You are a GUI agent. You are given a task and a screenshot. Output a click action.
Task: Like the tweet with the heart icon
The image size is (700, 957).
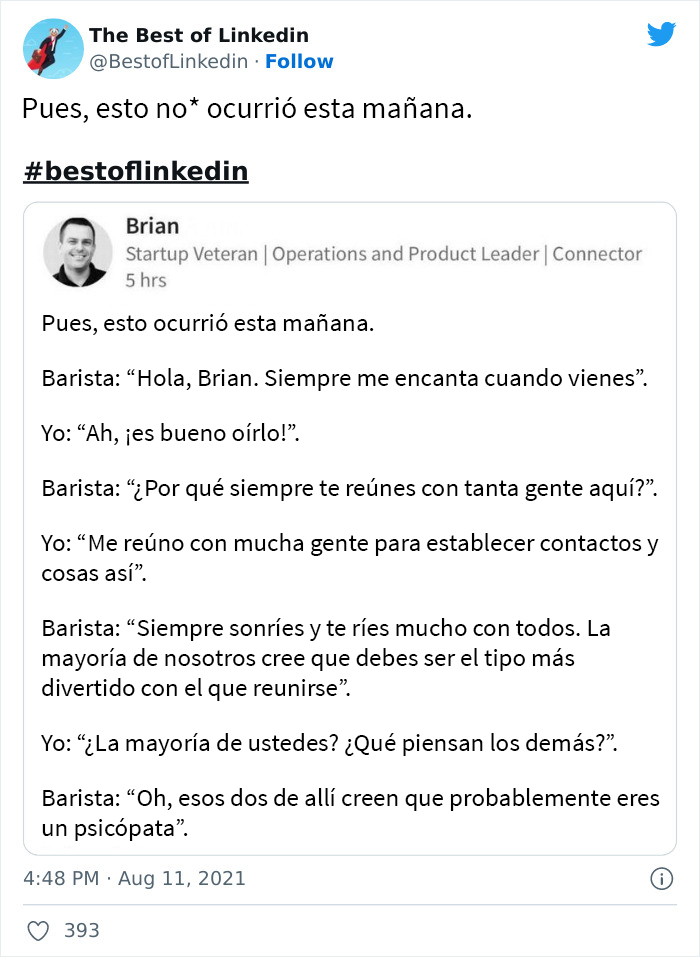point(38,928)
